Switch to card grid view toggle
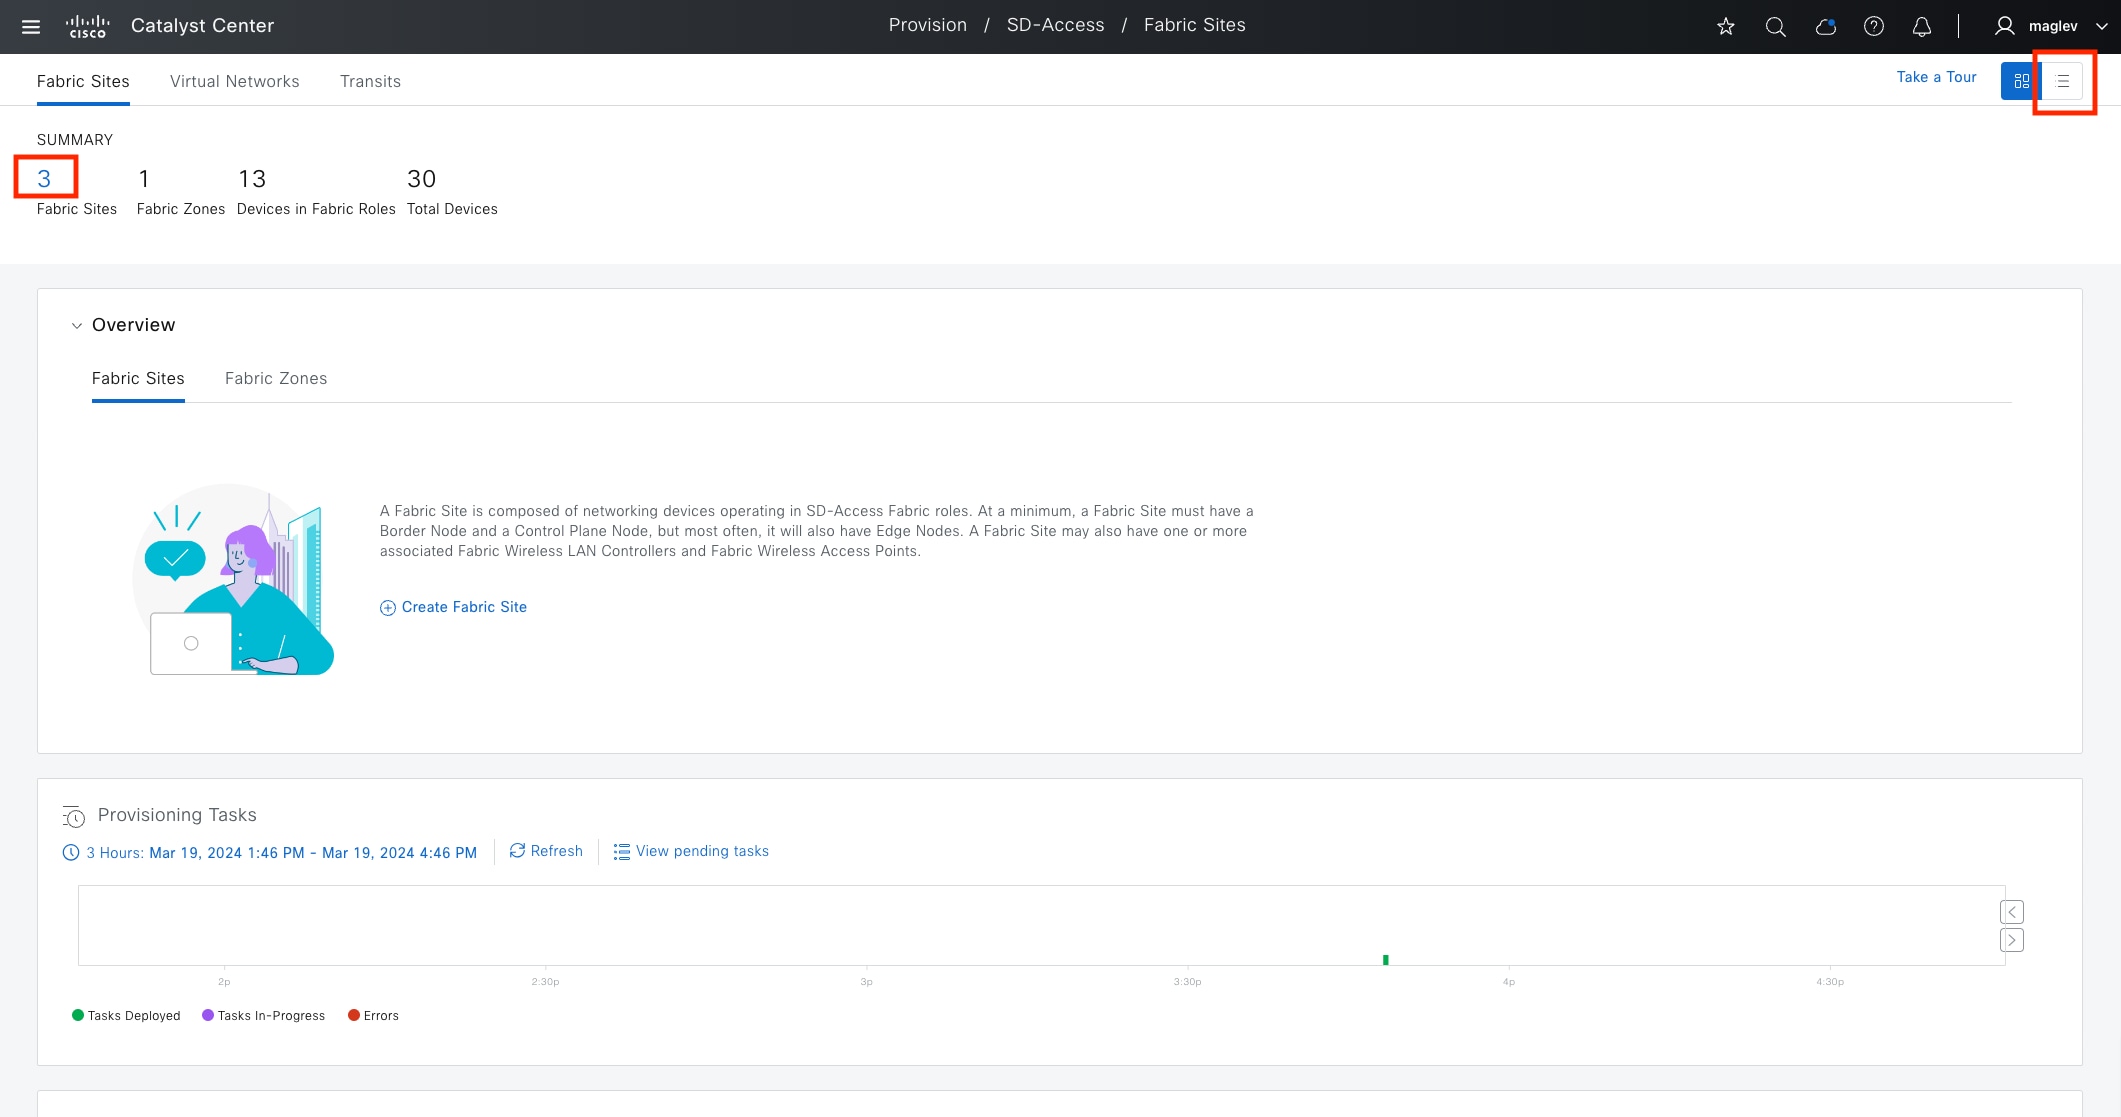This screenshot has height=1117, width=2121. (x=2021, y=82)
